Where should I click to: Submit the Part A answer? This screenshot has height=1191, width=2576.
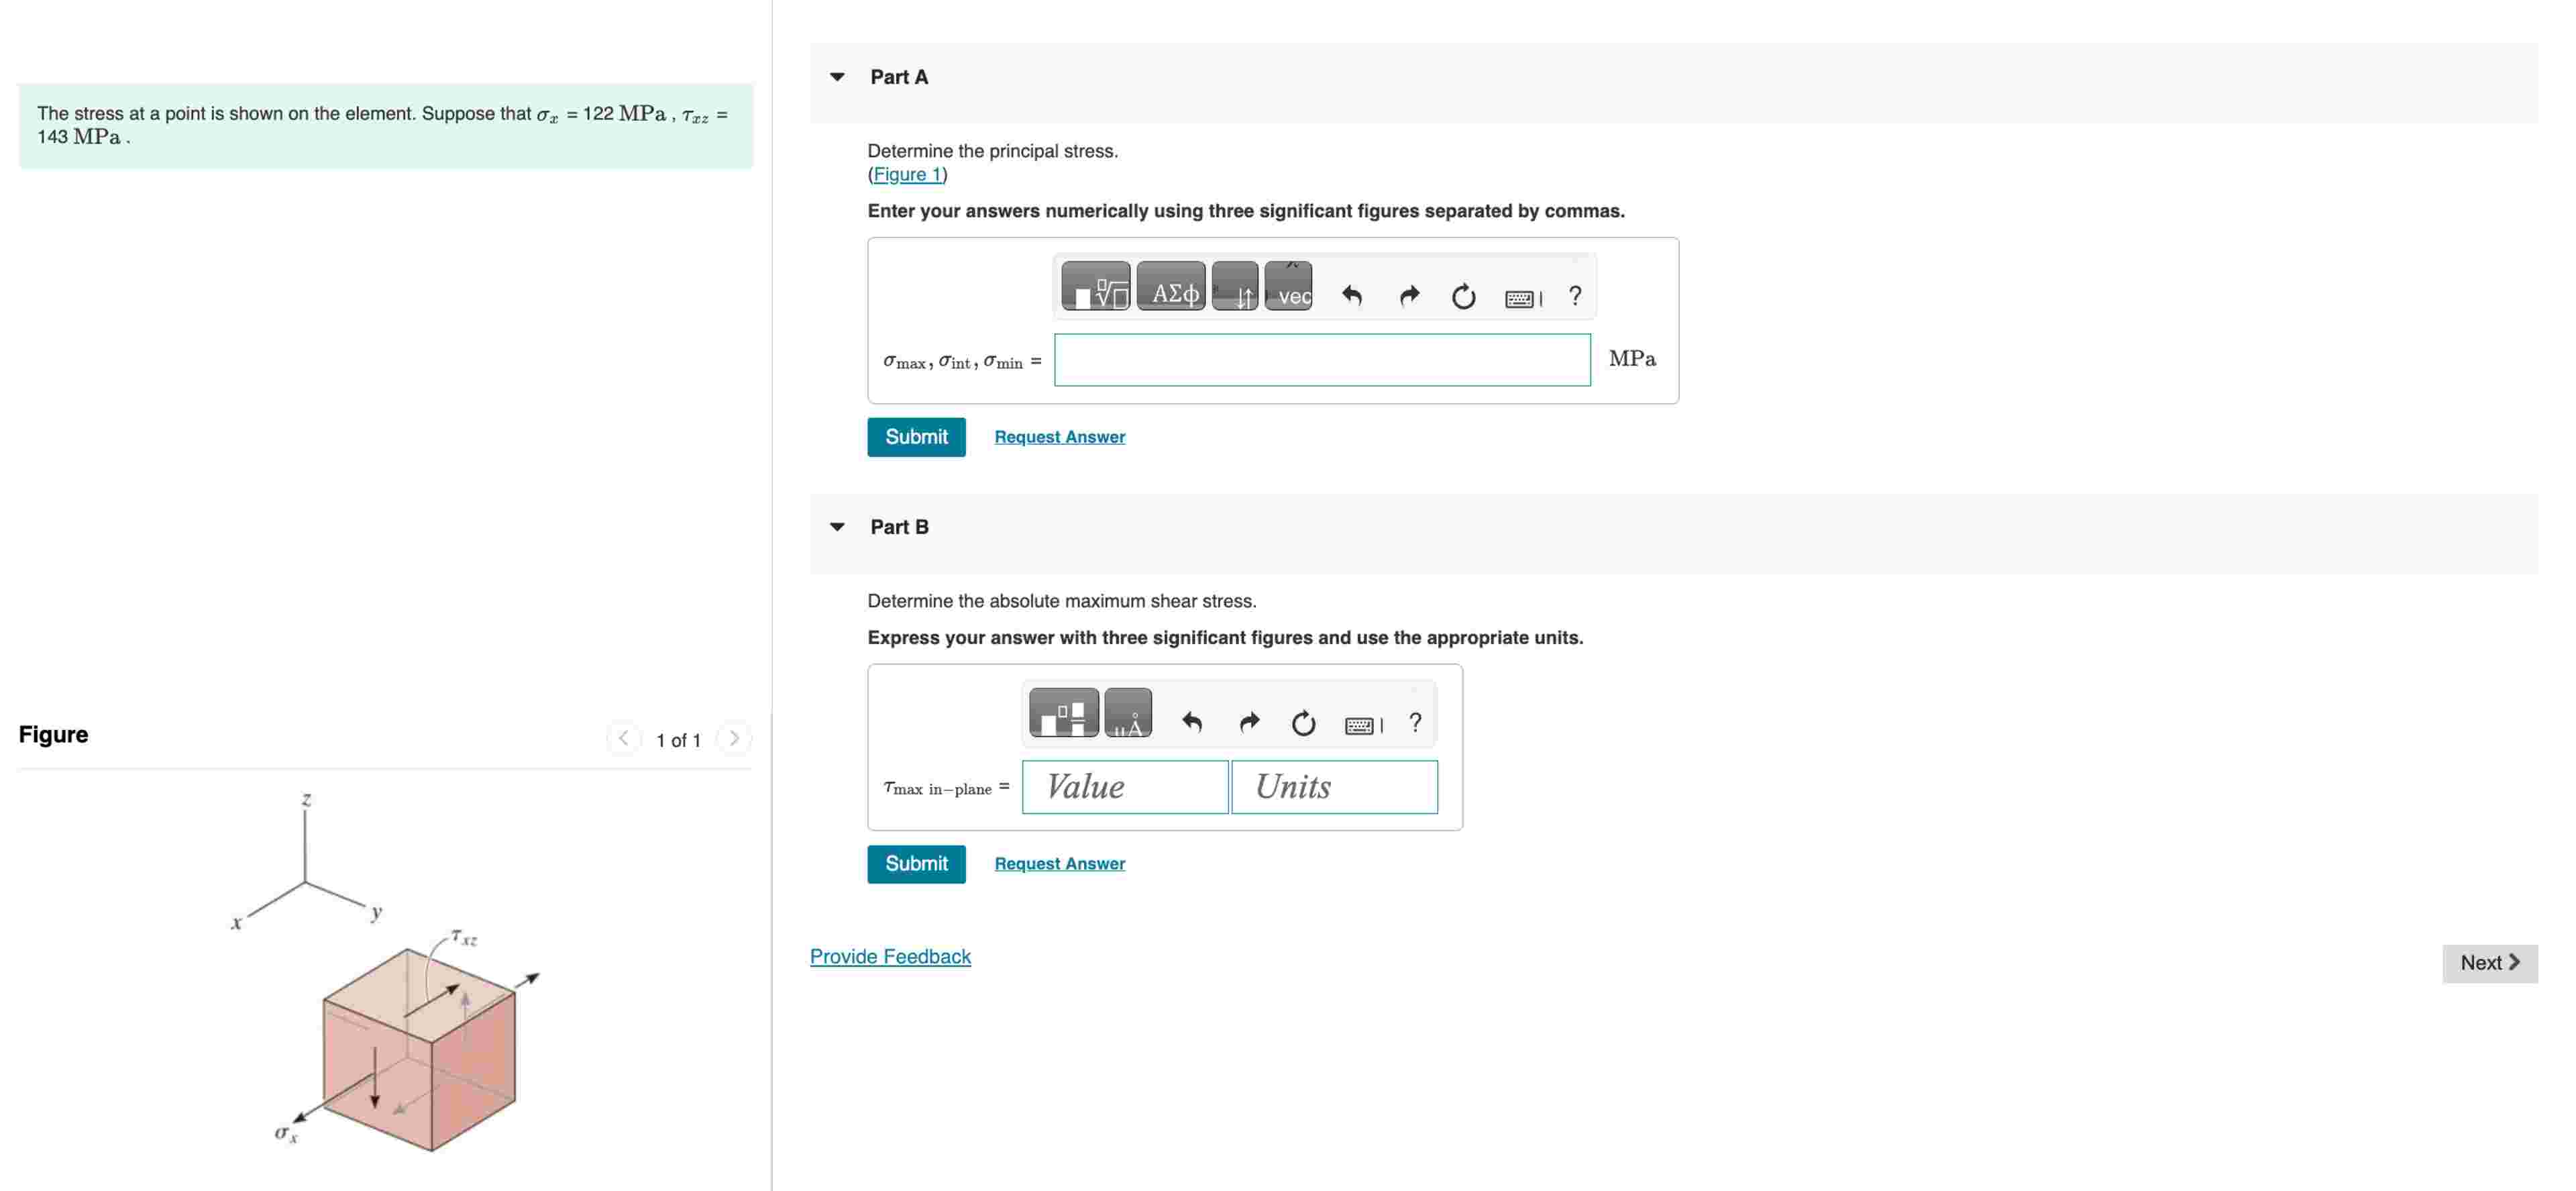916,437
